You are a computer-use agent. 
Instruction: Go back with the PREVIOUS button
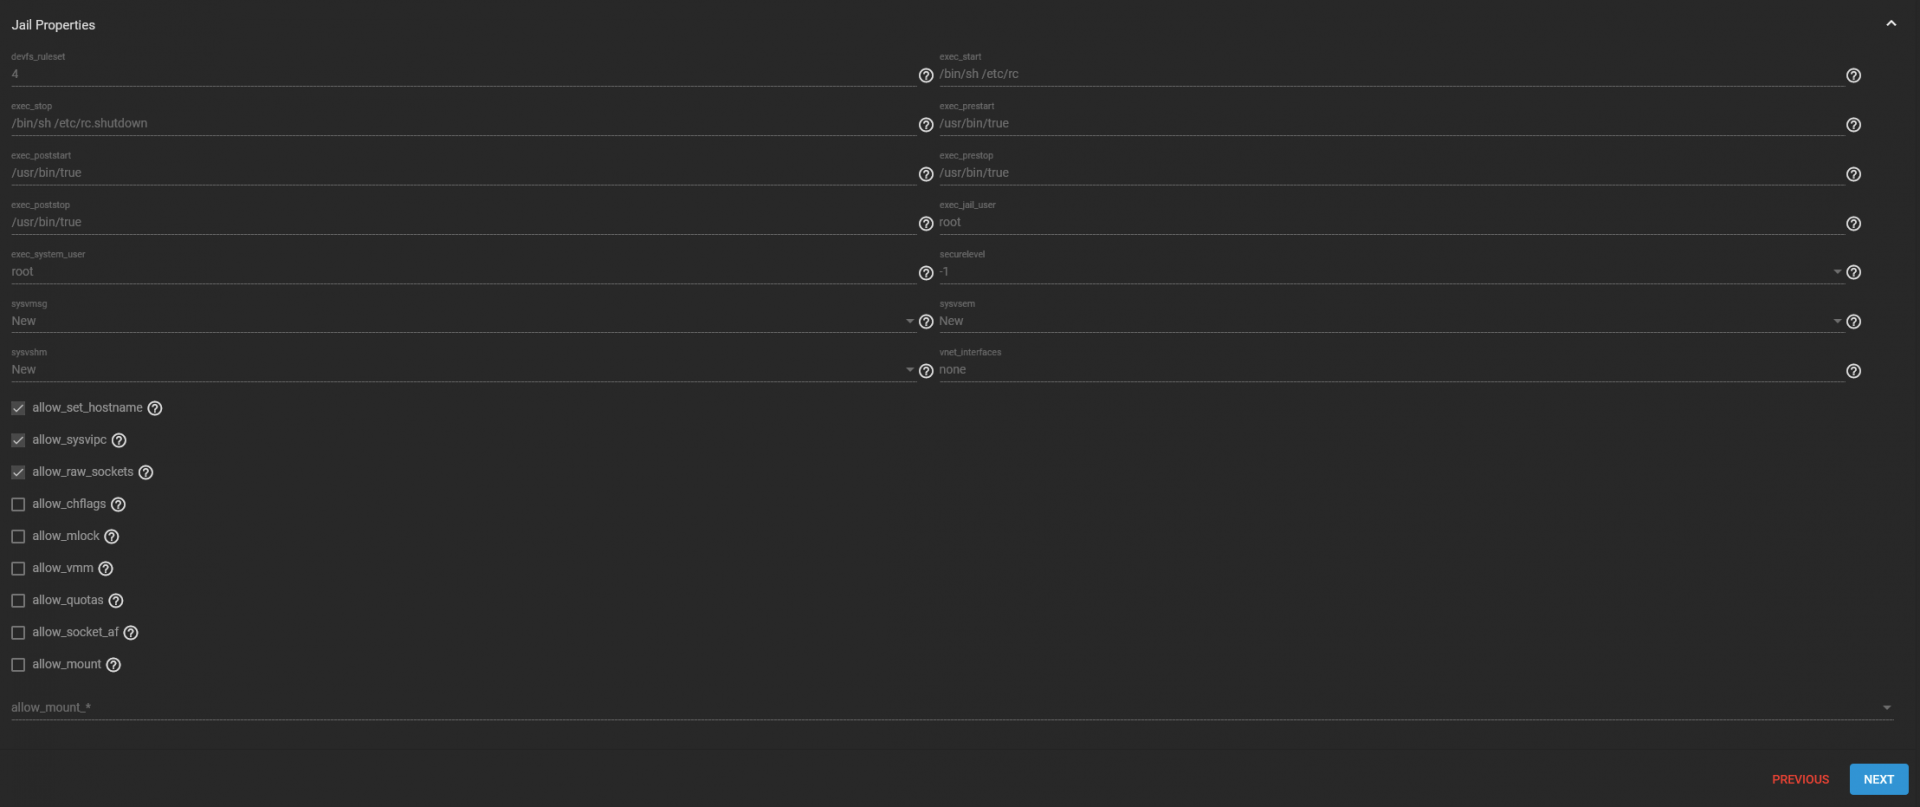click(x=1800, y=779)
